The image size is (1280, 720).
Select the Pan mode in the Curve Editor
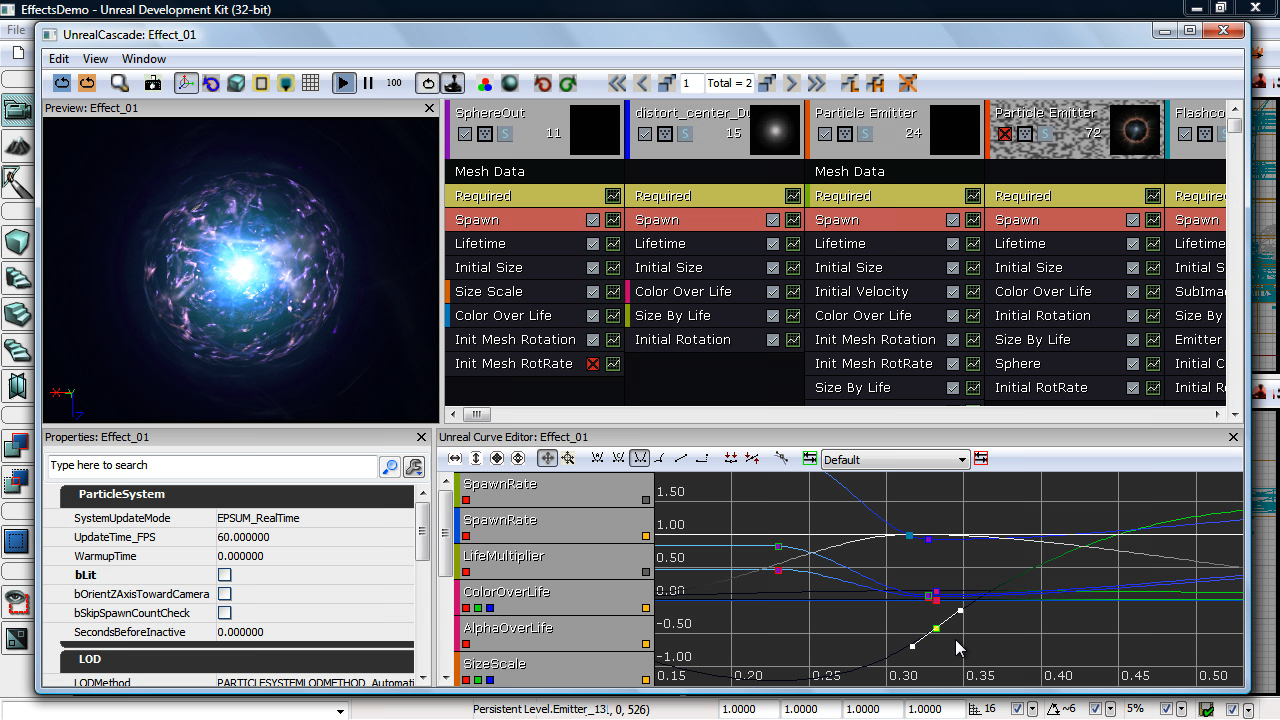[x=545, y=458]
